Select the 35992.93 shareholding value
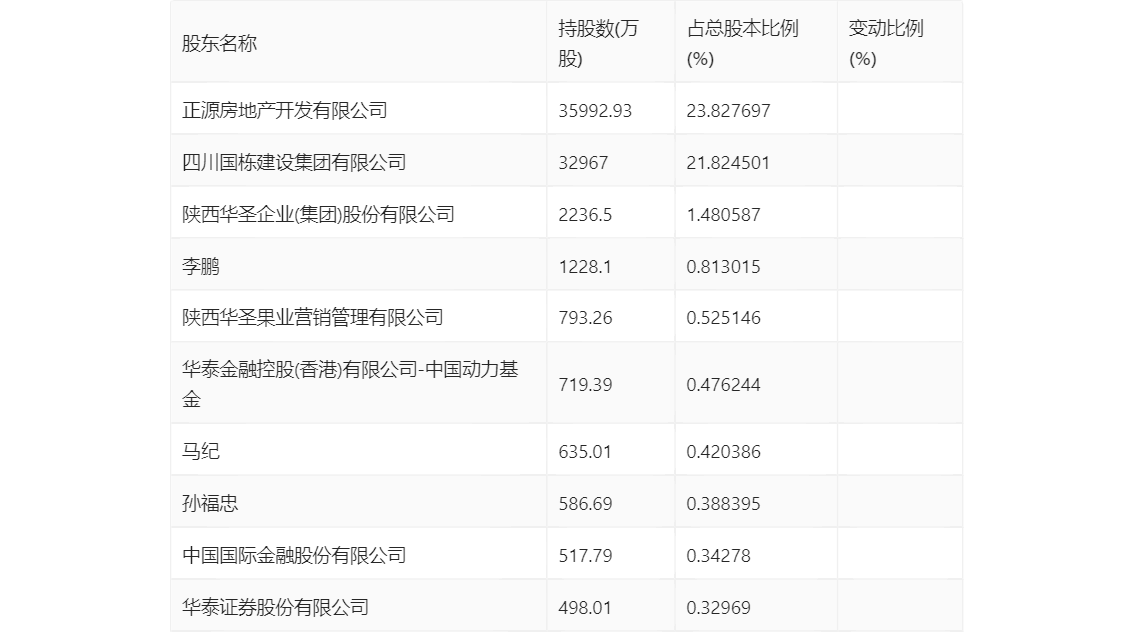 click(x=595, y=111)
